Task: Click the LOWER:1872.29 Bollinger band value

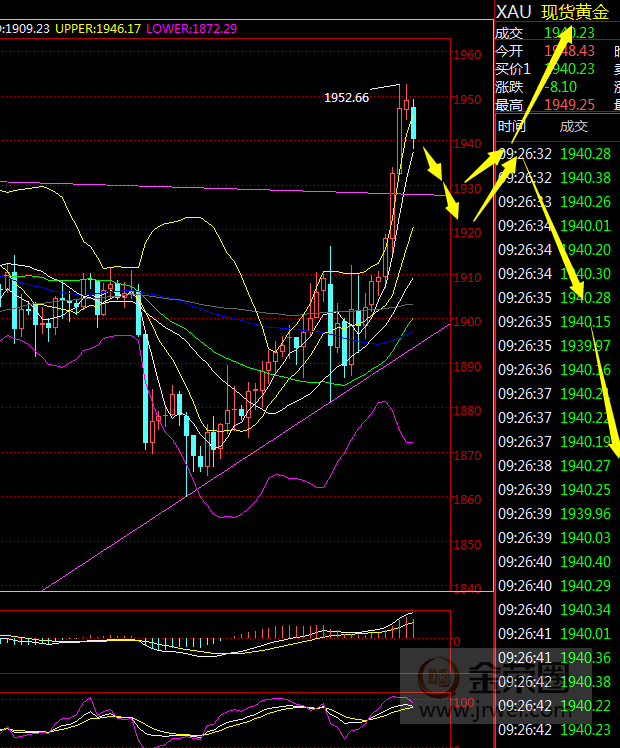Action: coord(192,29)
